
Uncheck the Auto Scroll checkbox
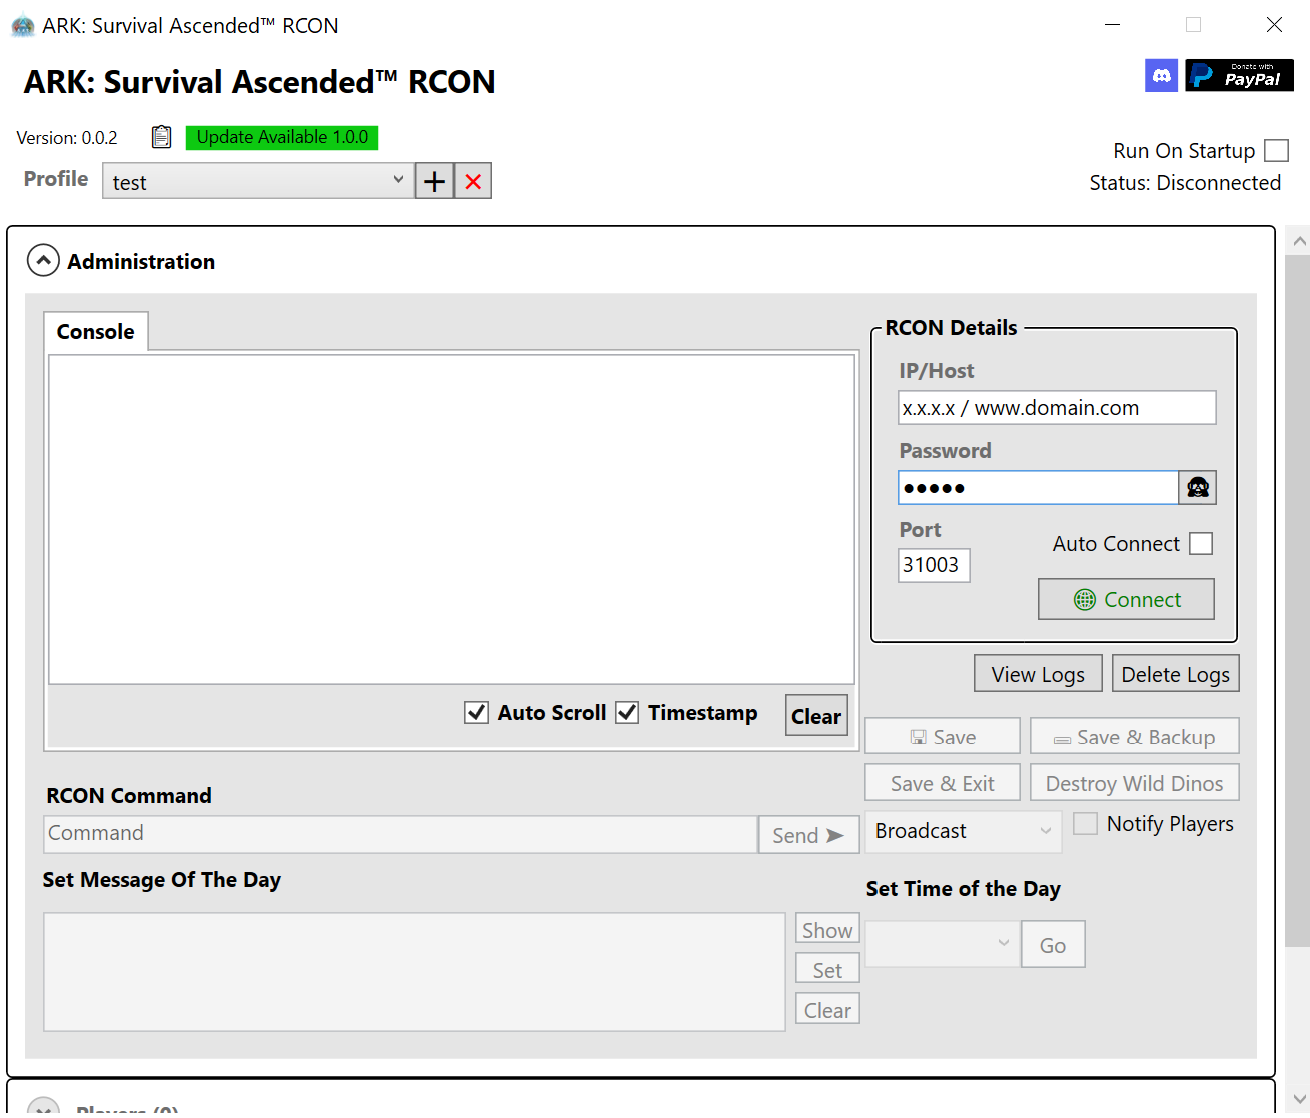point(477,712)
